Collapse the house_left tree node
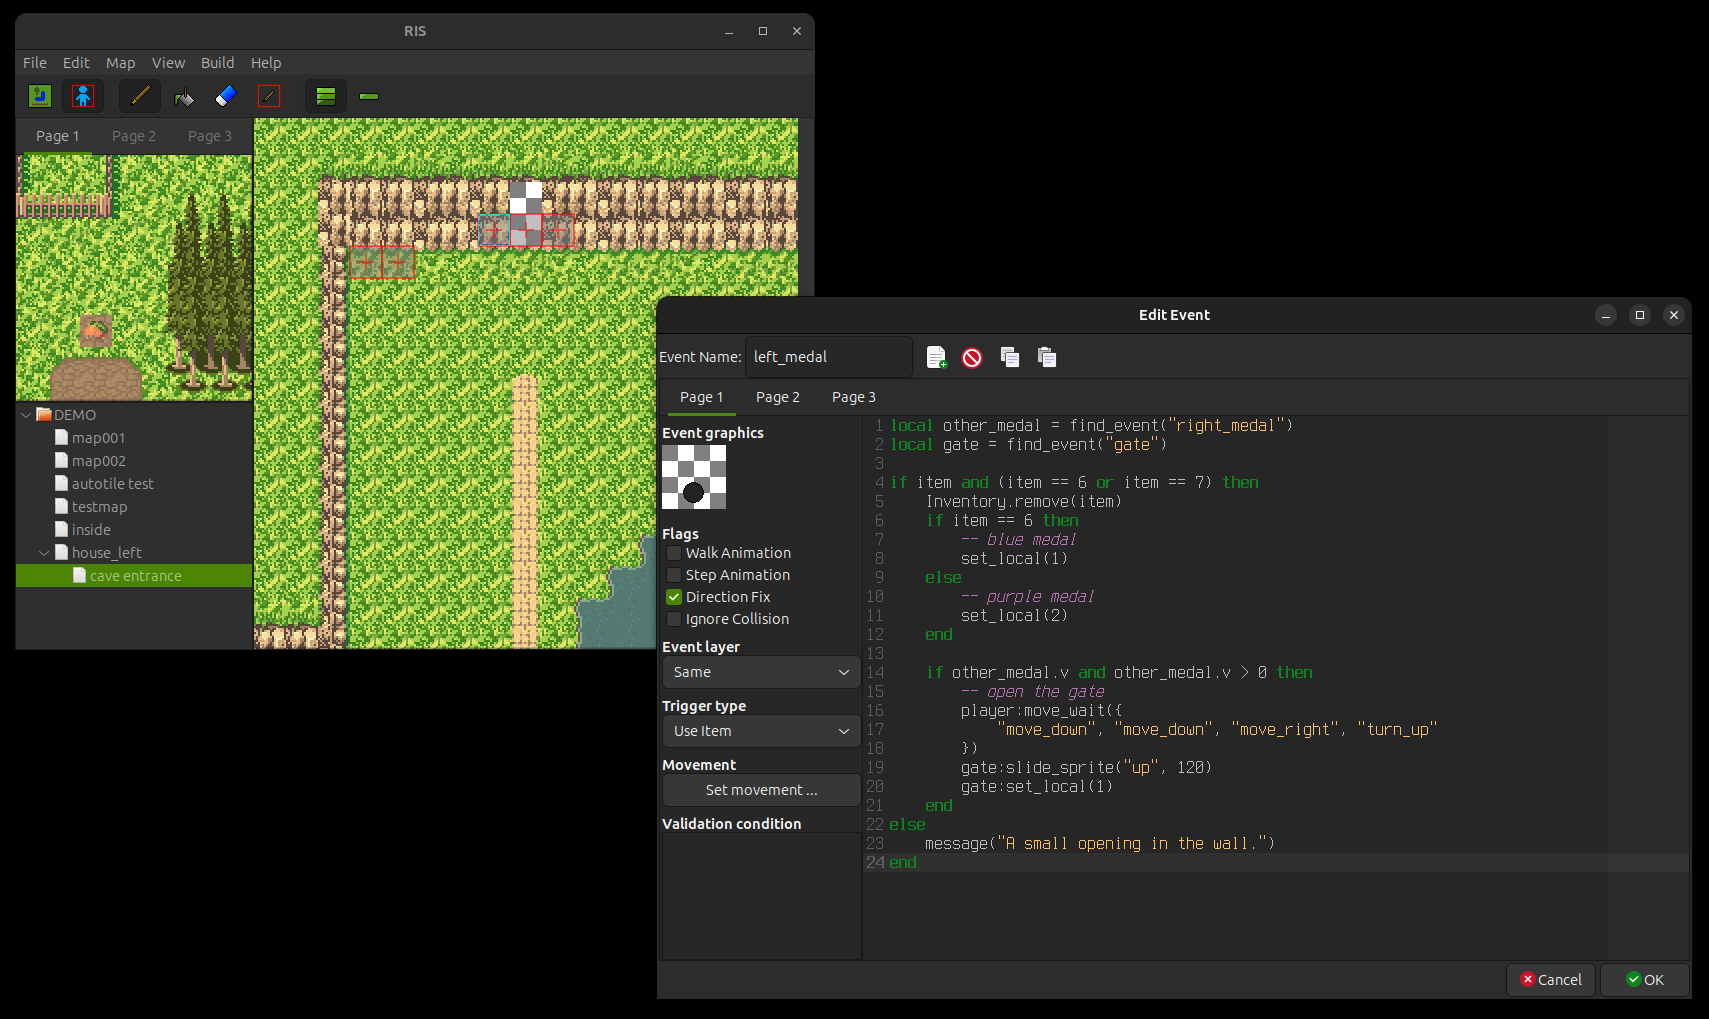This screenshot has height=1019, width=1709. pos(44,553)
